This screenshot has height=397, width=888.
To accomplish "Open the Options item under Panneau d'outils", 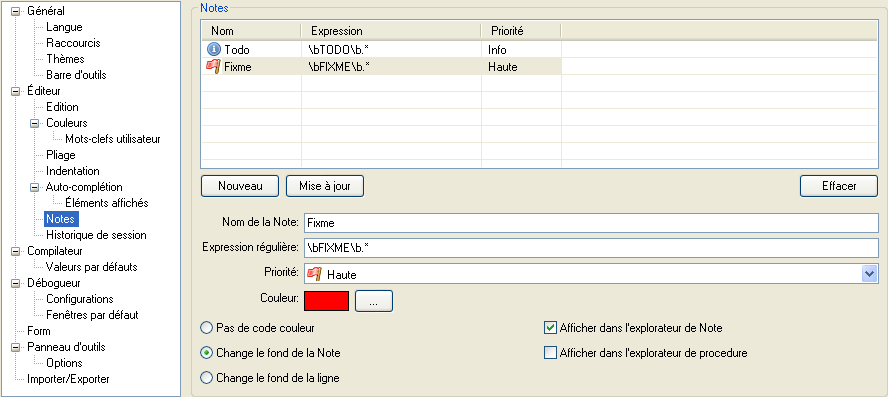I will click(65, 363).
